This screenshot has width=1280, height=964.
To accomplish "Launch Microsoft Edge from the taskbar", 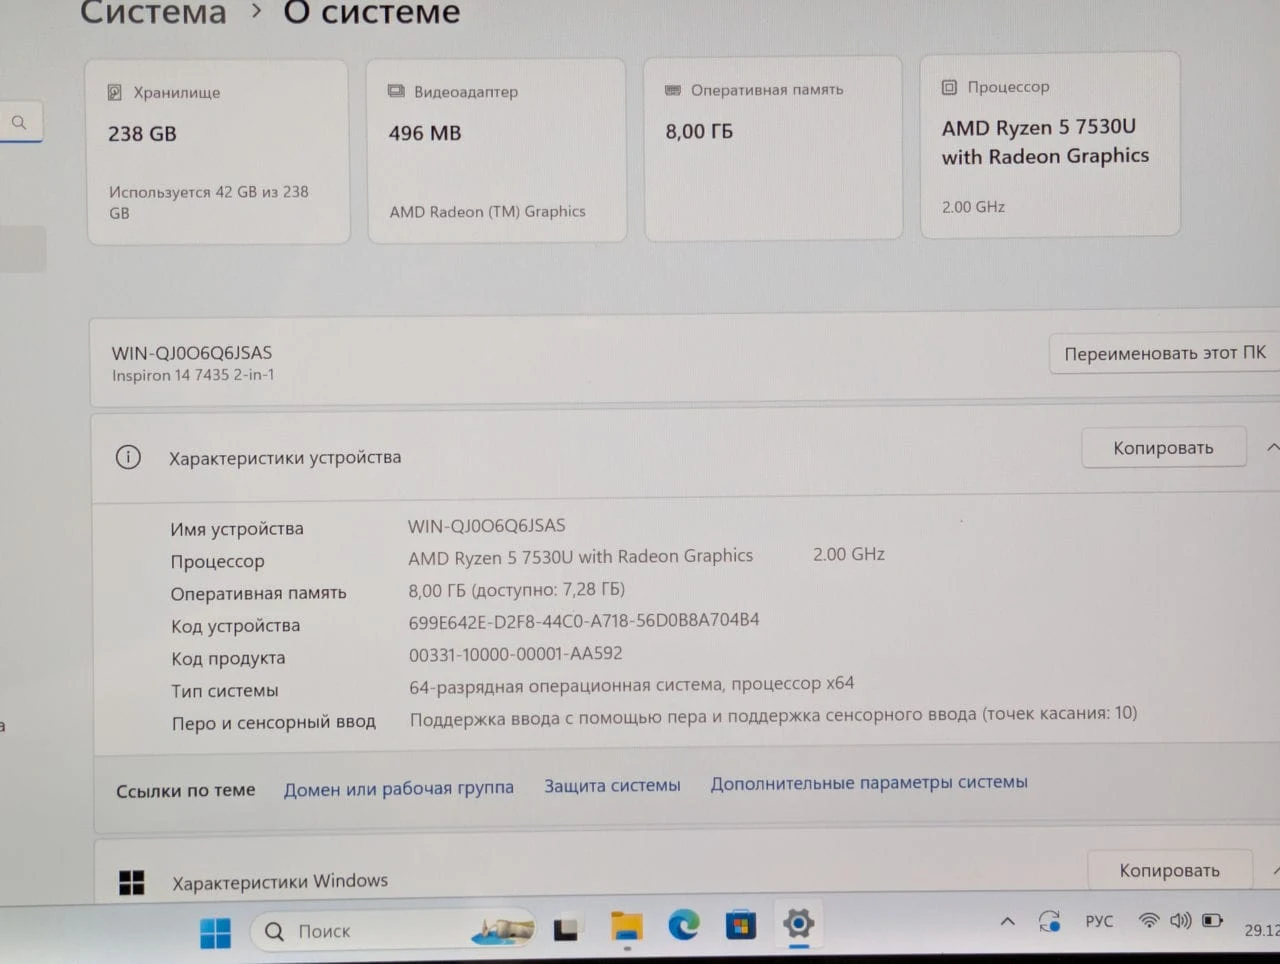I will coord(684,925).
